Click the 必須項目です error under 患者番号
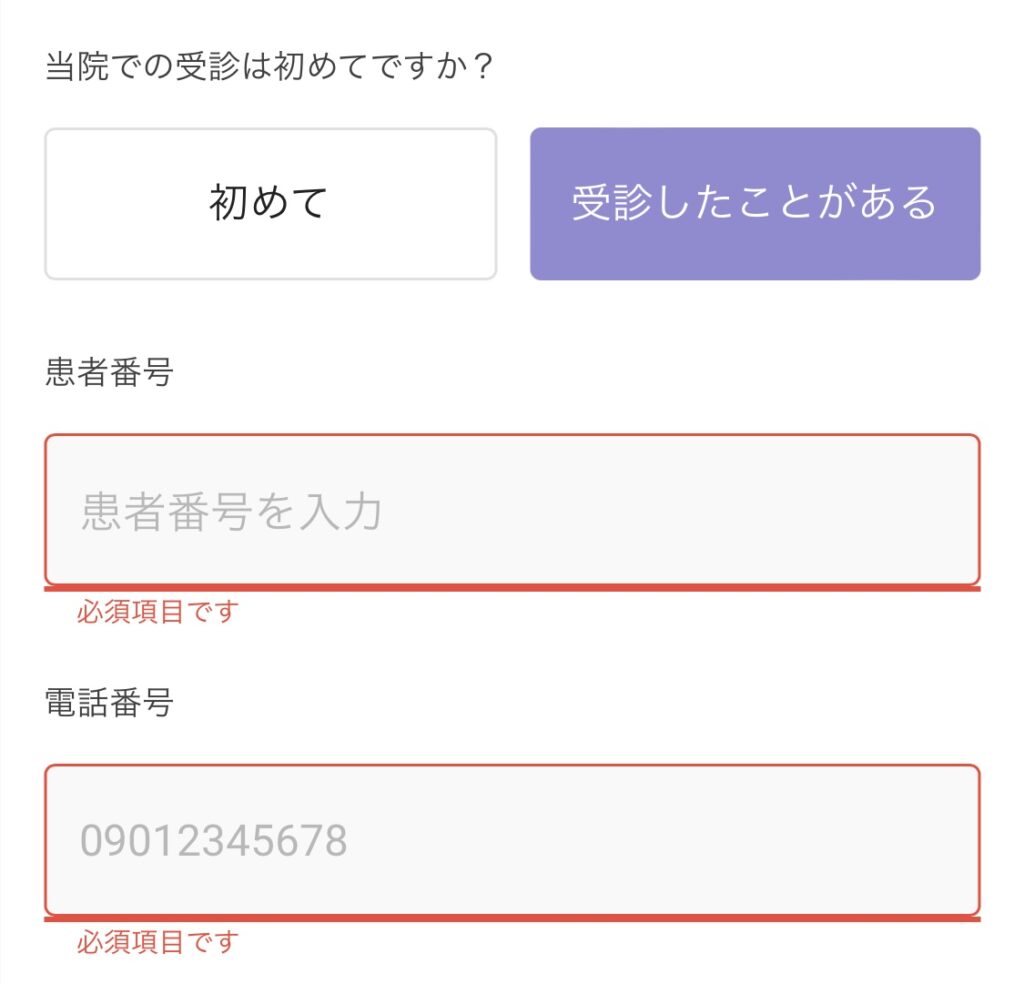Image resolution: width=1024 pixels, height=984 pixels. (158, 611)
